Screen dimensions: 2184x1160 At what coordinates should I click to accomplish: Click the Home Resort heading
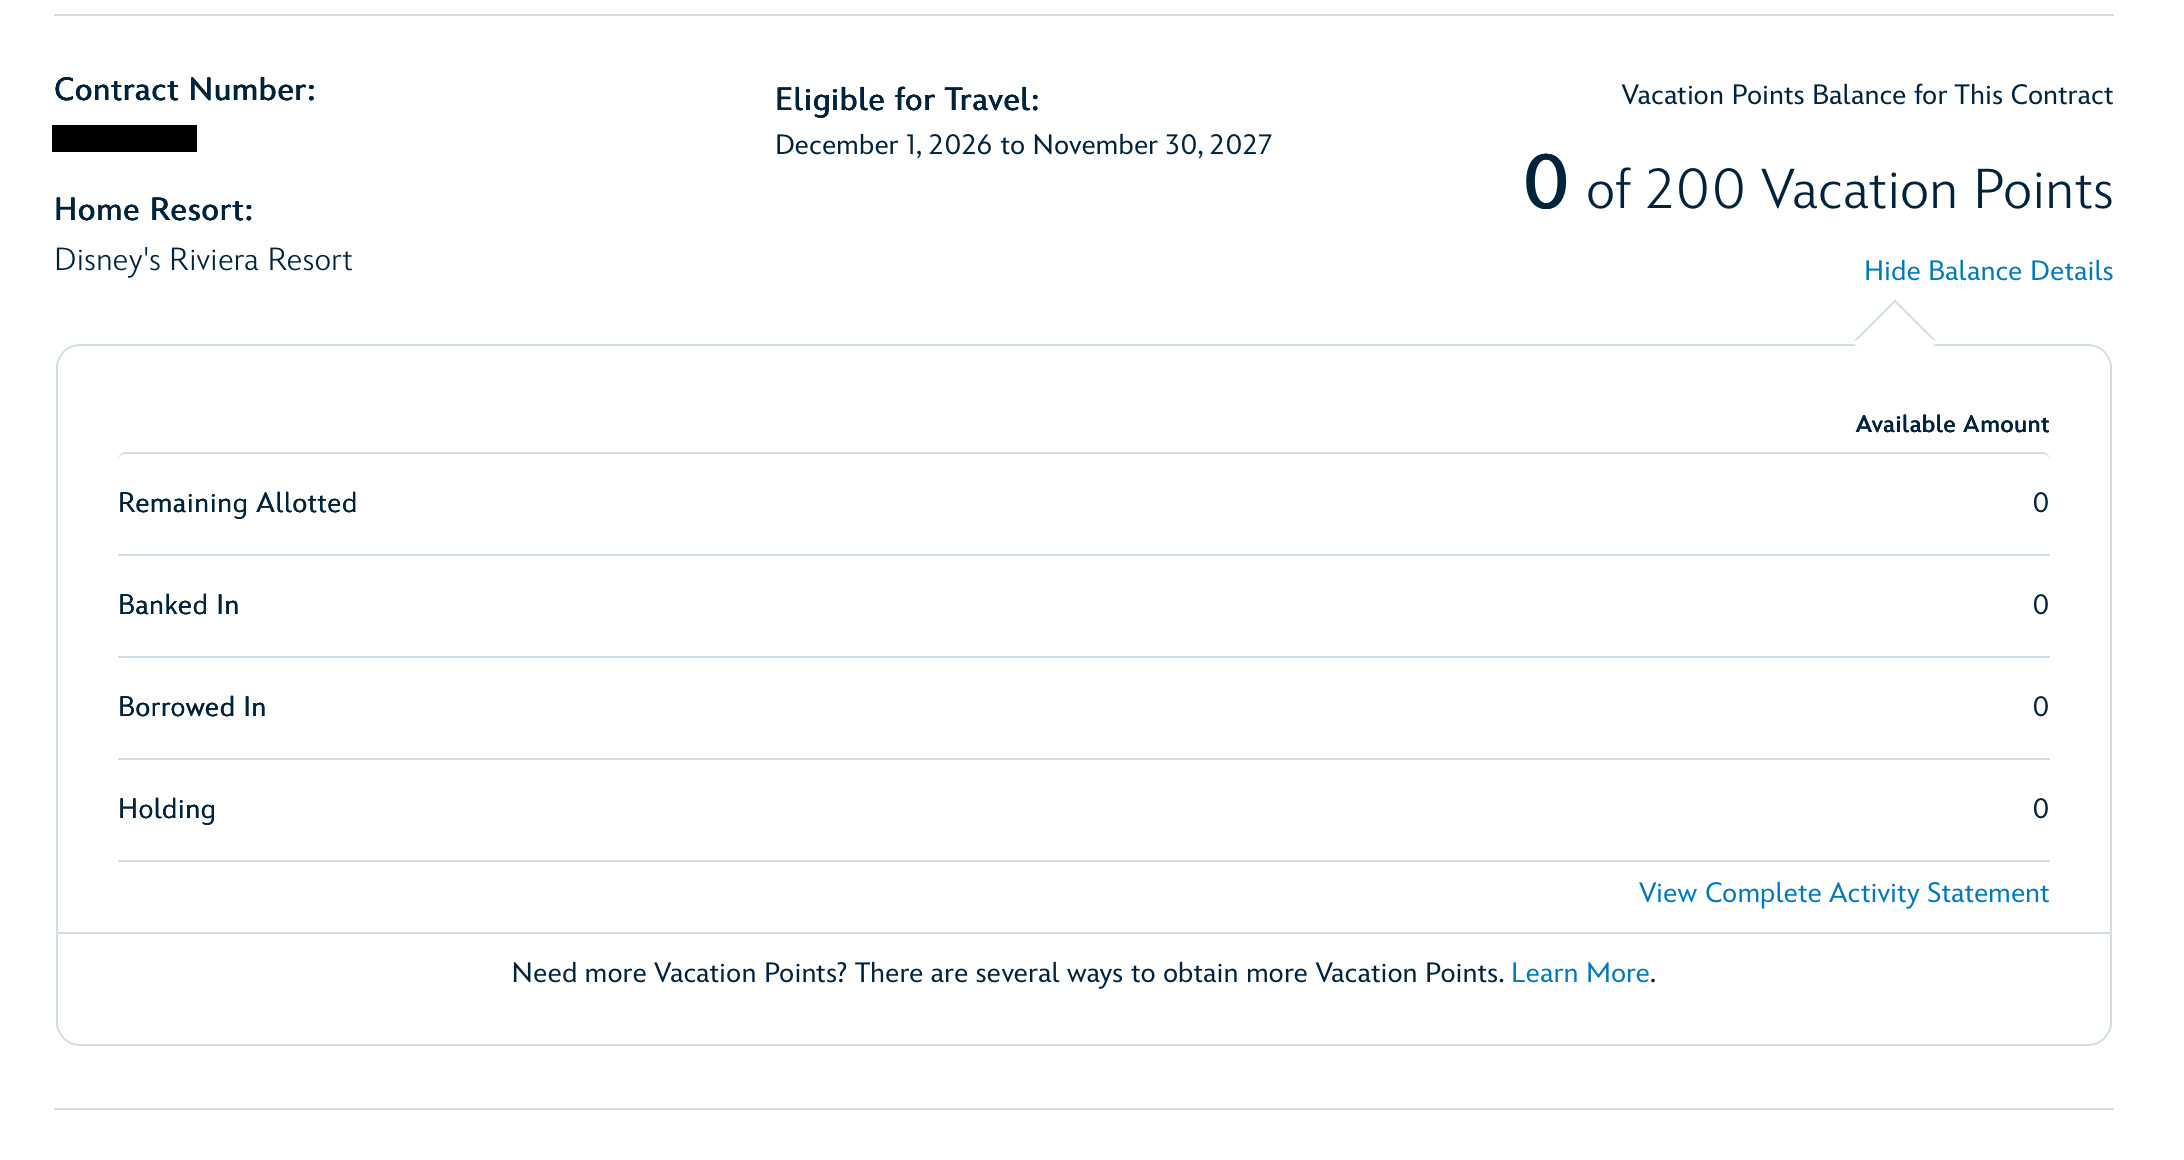[x=154, y=210]
